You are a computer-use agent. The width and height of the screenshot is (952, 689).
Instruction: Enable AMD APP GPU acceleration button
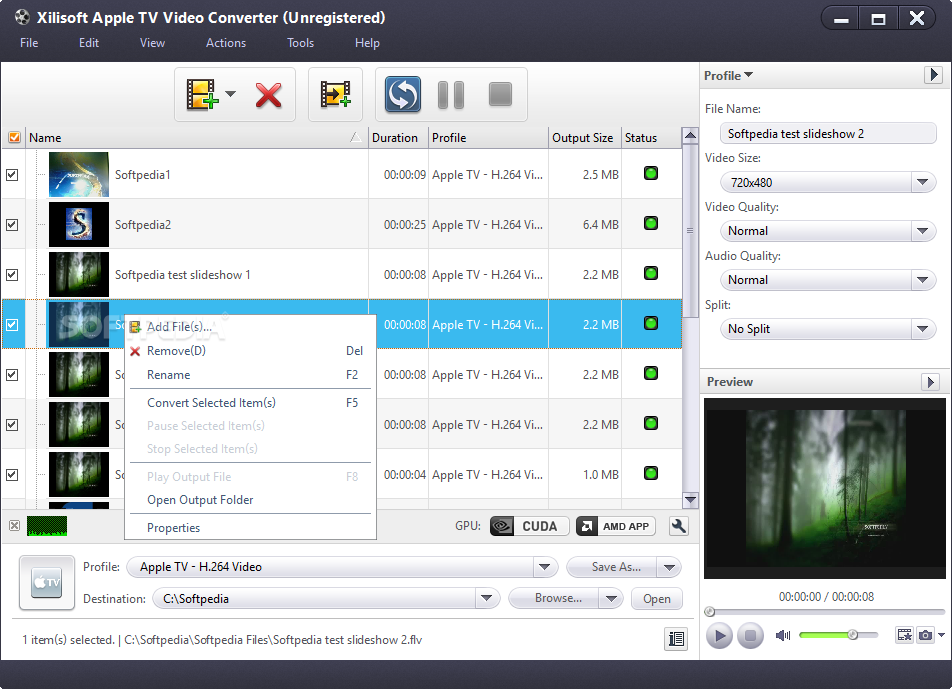coord(616,526)
